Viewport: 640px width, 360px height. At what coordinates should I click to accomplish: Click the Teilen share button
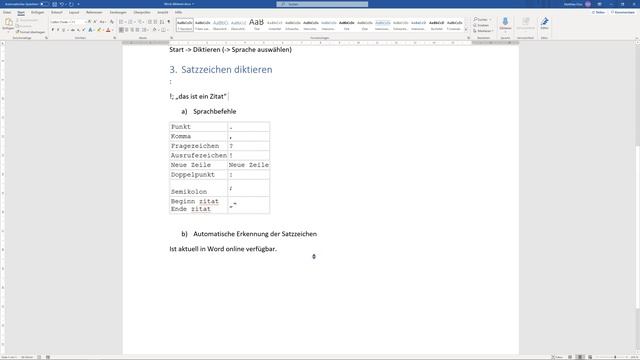tap(599, 12)
